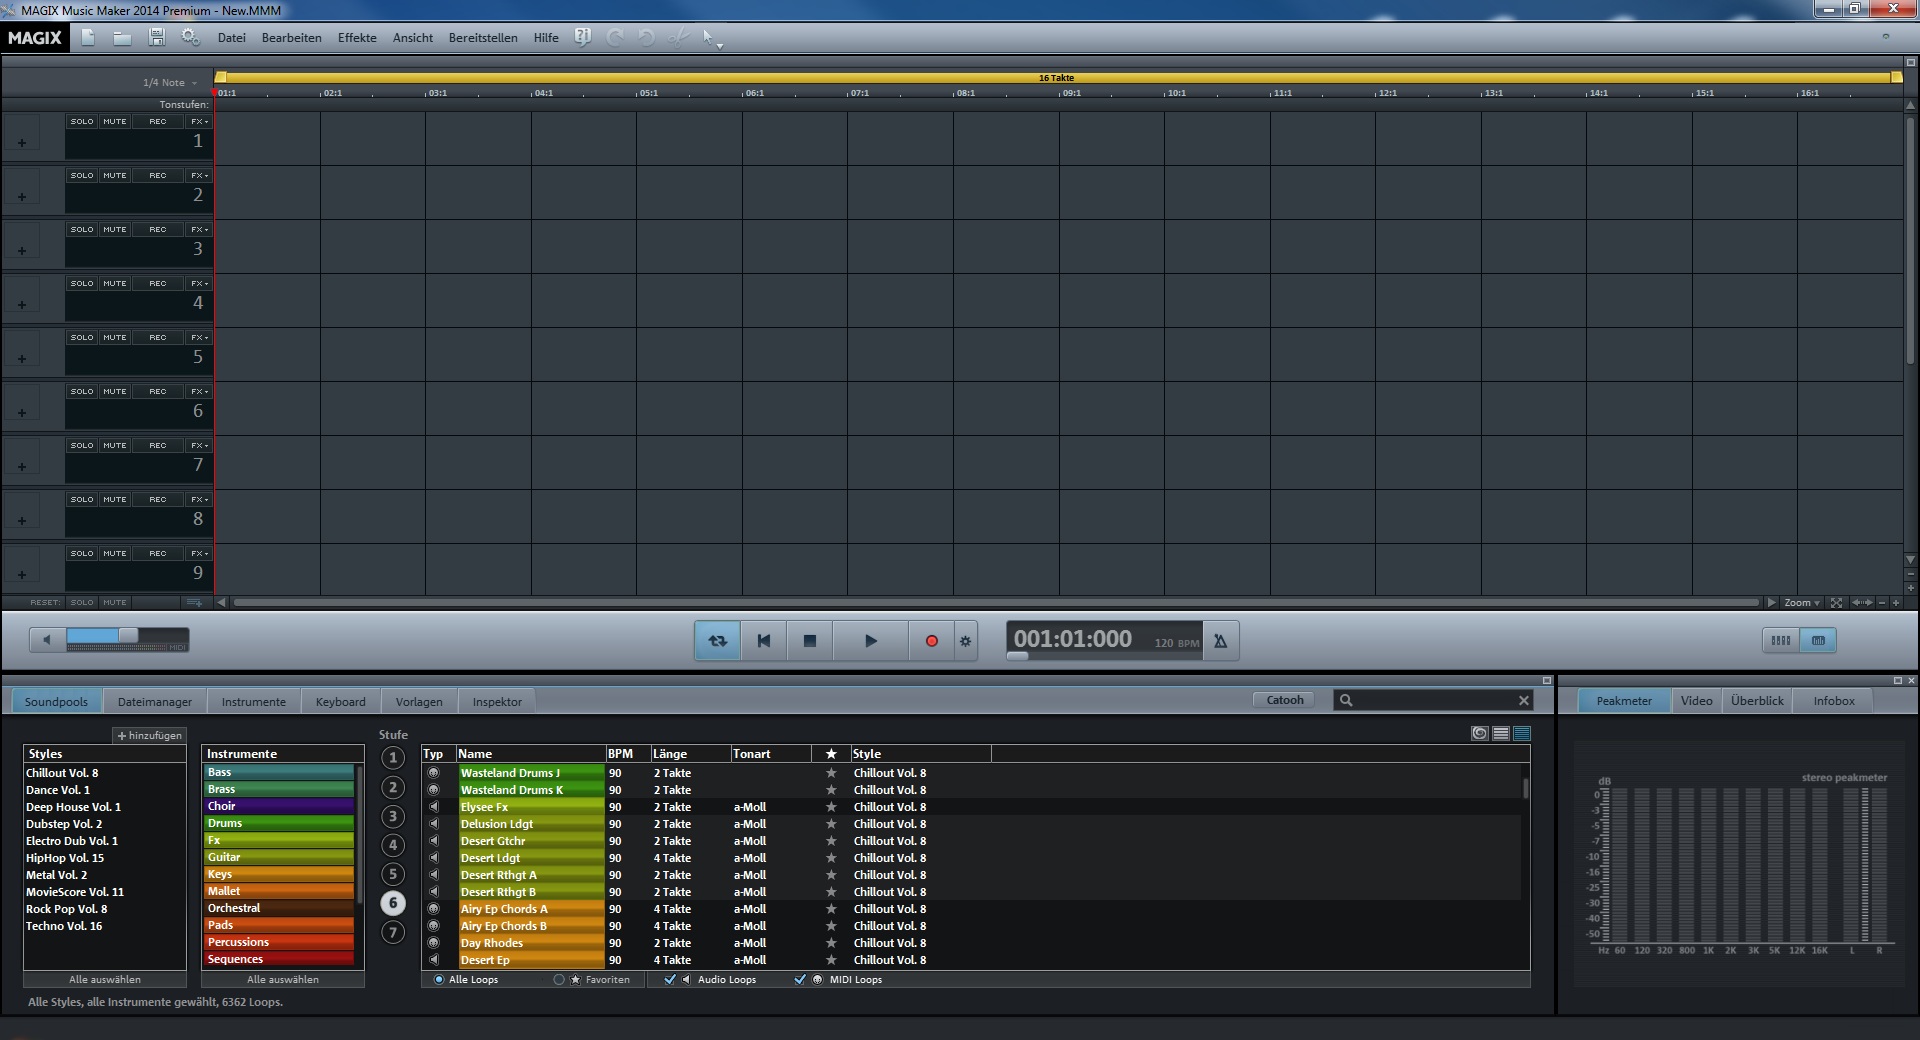Click the hinzufügen button above Styles

coord(150,735)
